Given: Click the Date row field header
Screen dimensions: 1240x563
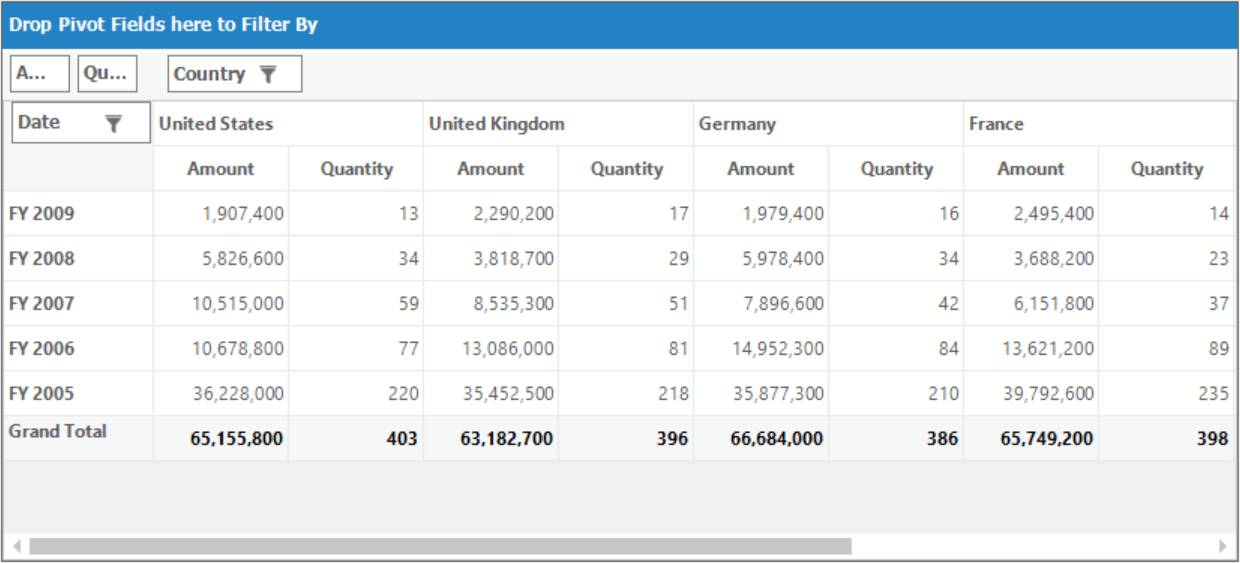Looking at the screenshot, I should pos(81,123).
